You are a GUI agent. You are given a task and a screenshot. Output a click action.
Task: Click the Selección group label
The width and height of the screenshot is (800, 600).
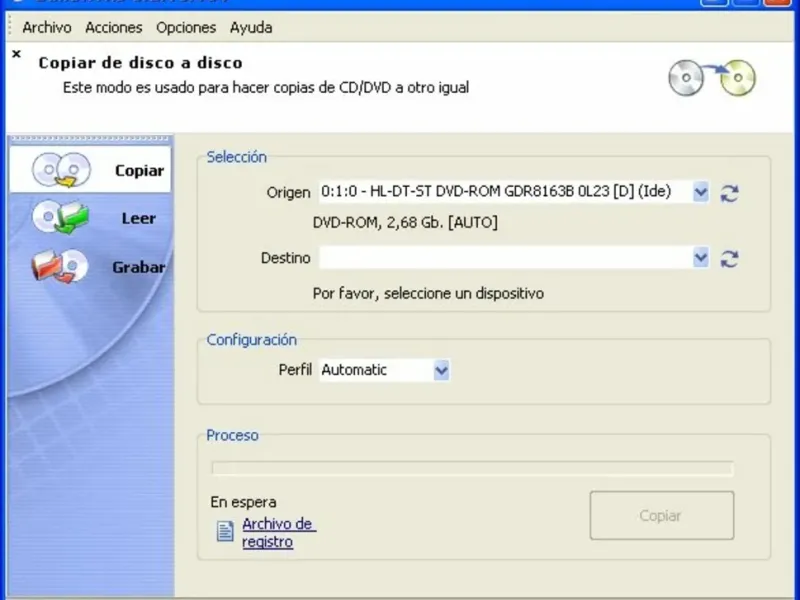click(236, 157)
